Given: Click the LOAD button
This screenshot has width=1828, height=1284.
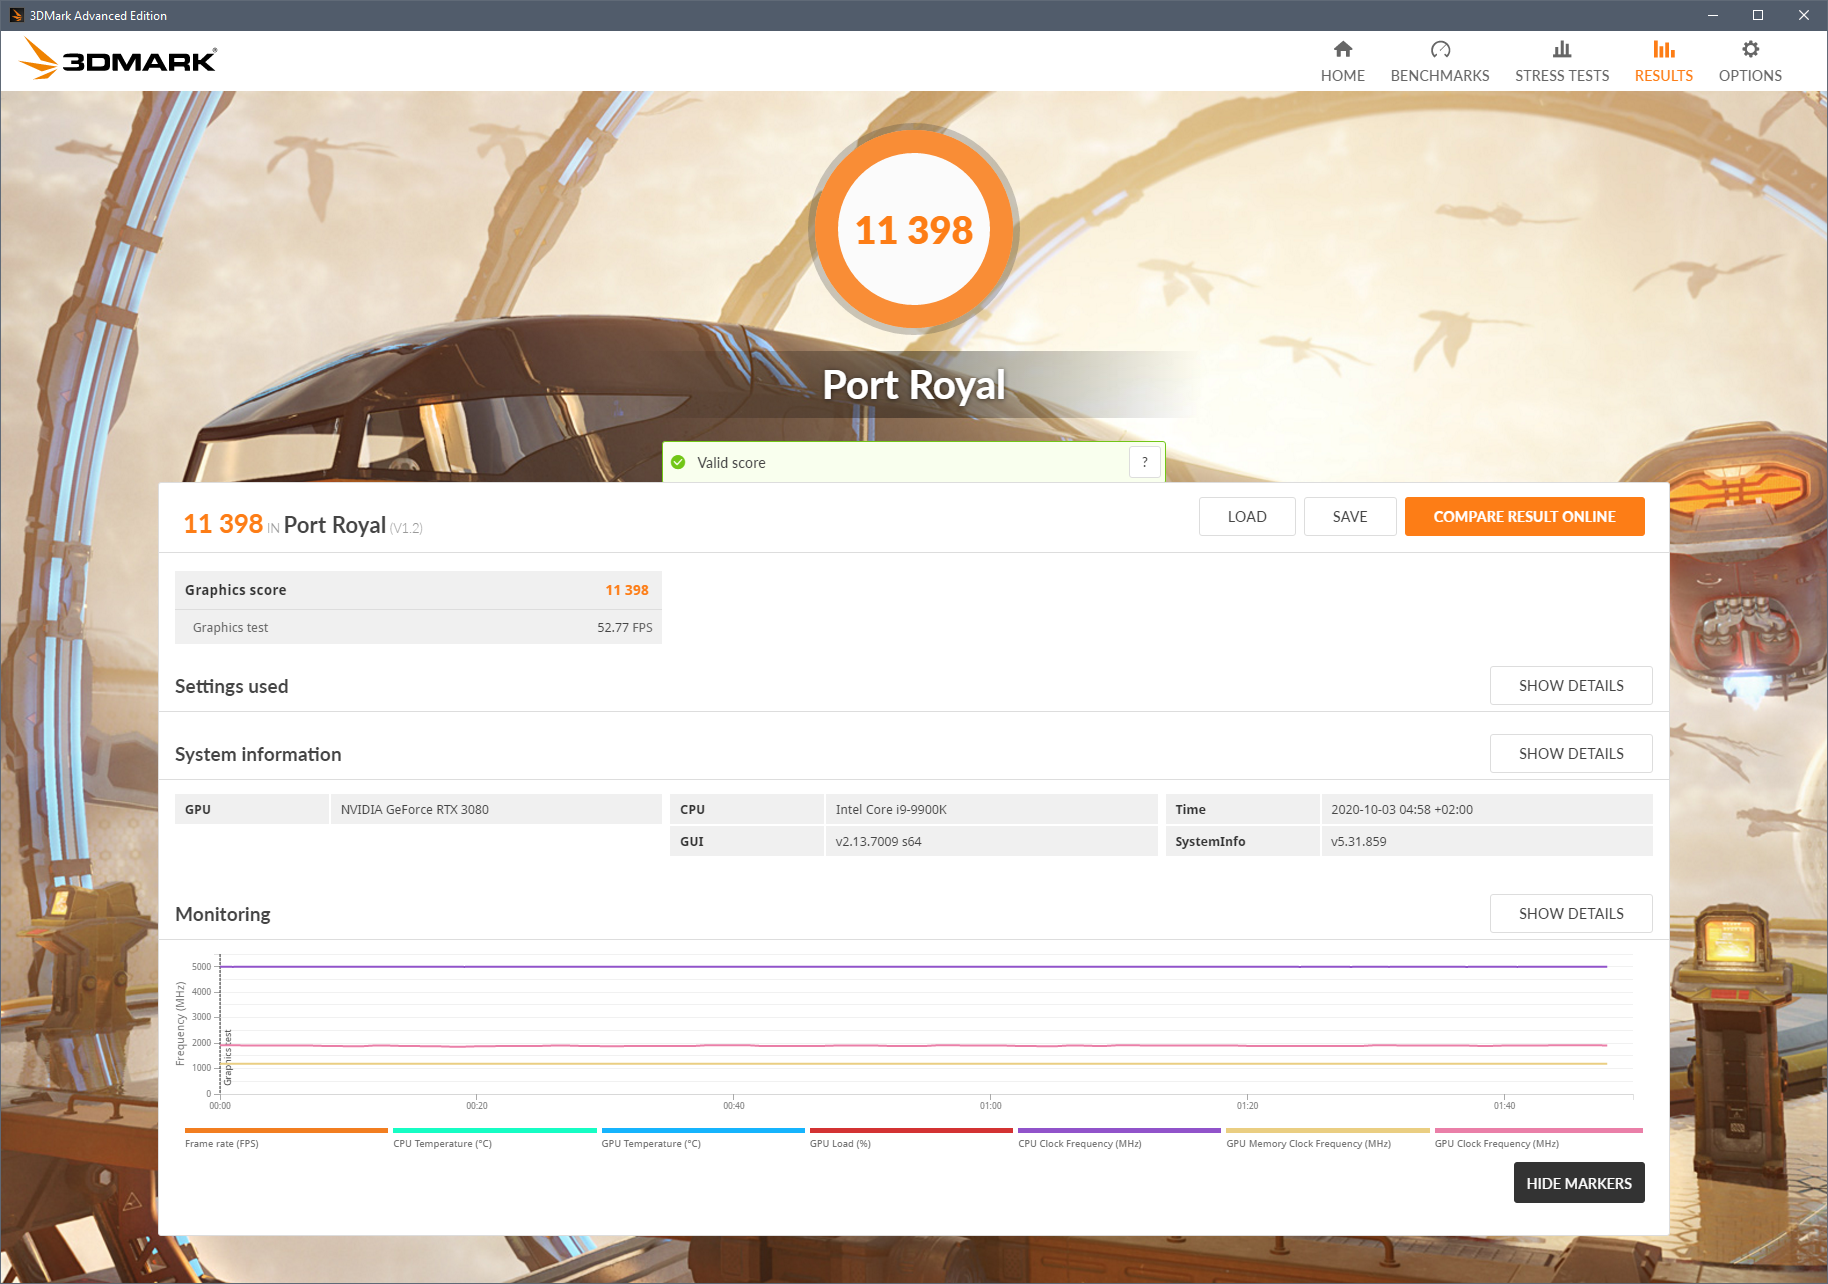Looking at the screenshot, I should [1247, 516].
